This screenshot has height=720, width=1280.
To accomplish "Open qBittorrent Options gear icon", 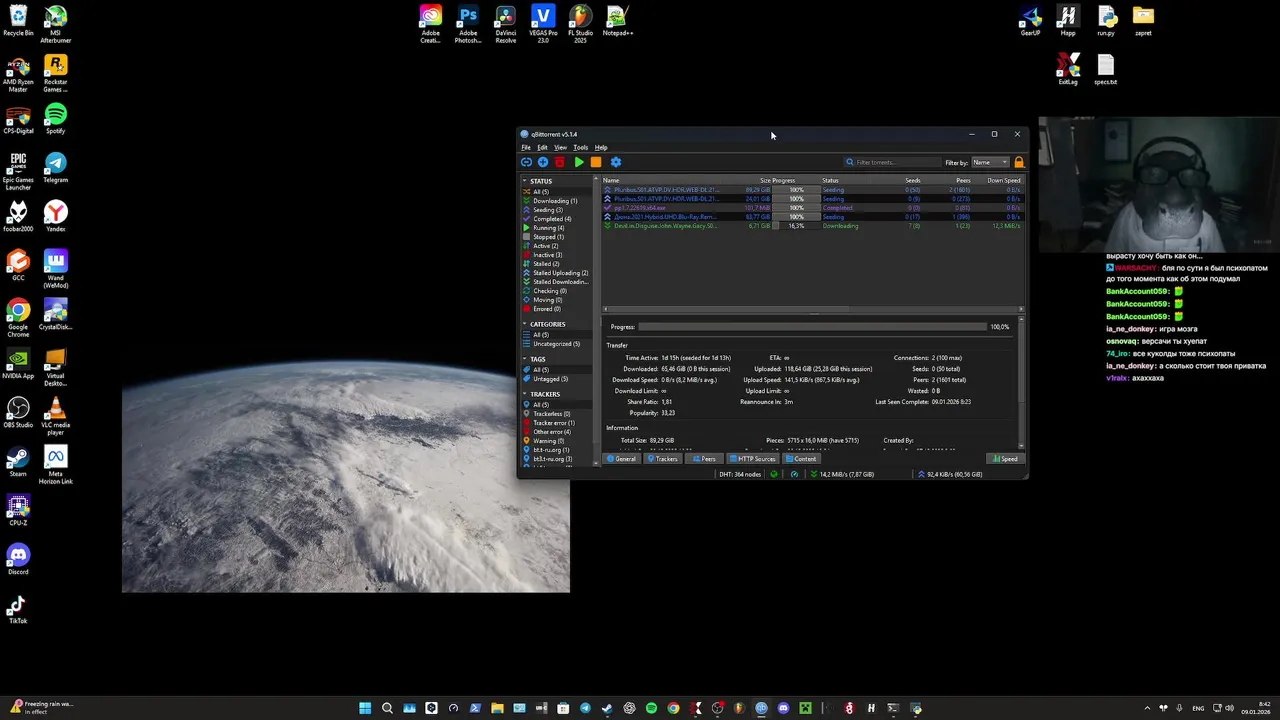I will (616, 162).
